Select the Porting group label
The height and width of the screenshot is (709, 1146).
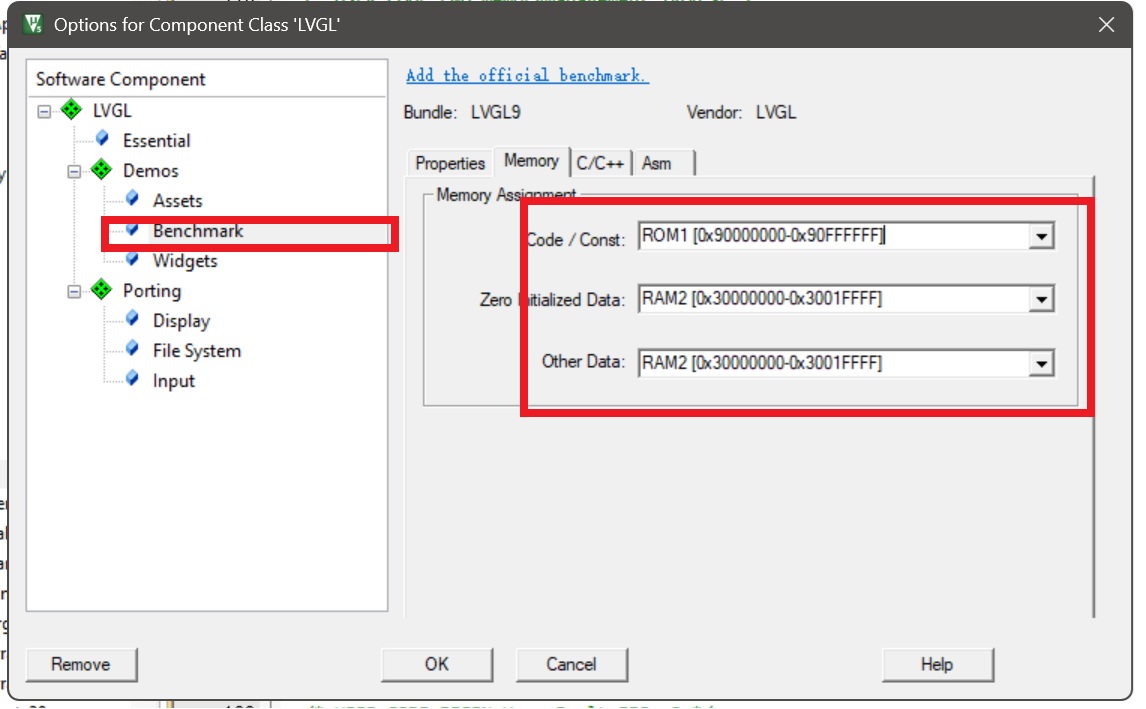click(152, 291)
